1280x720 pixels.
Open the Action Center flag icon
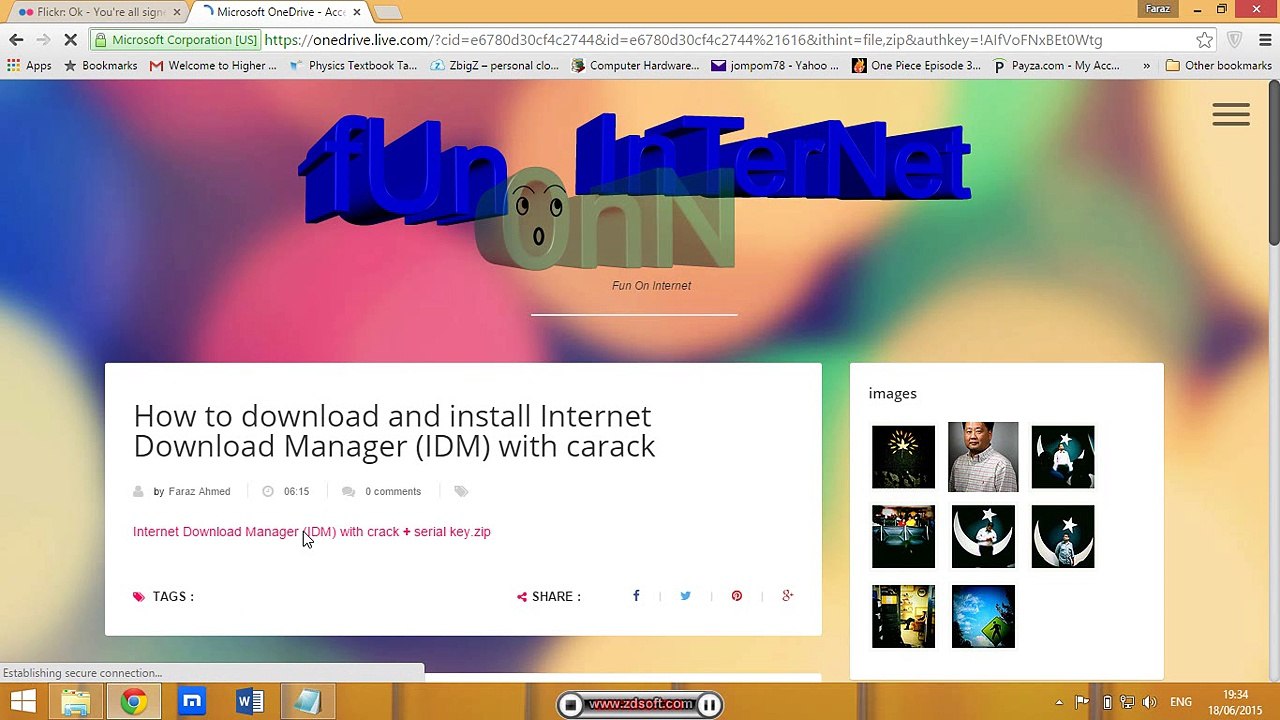click(1082, 702)
